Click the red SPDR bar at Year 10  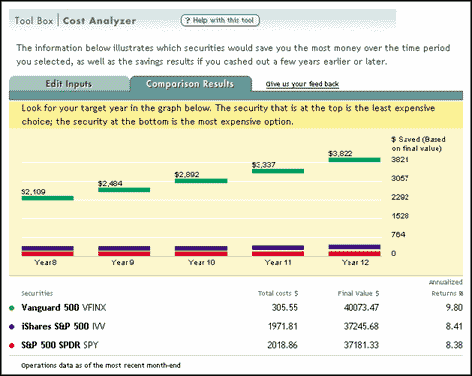(x=201, y=254)
